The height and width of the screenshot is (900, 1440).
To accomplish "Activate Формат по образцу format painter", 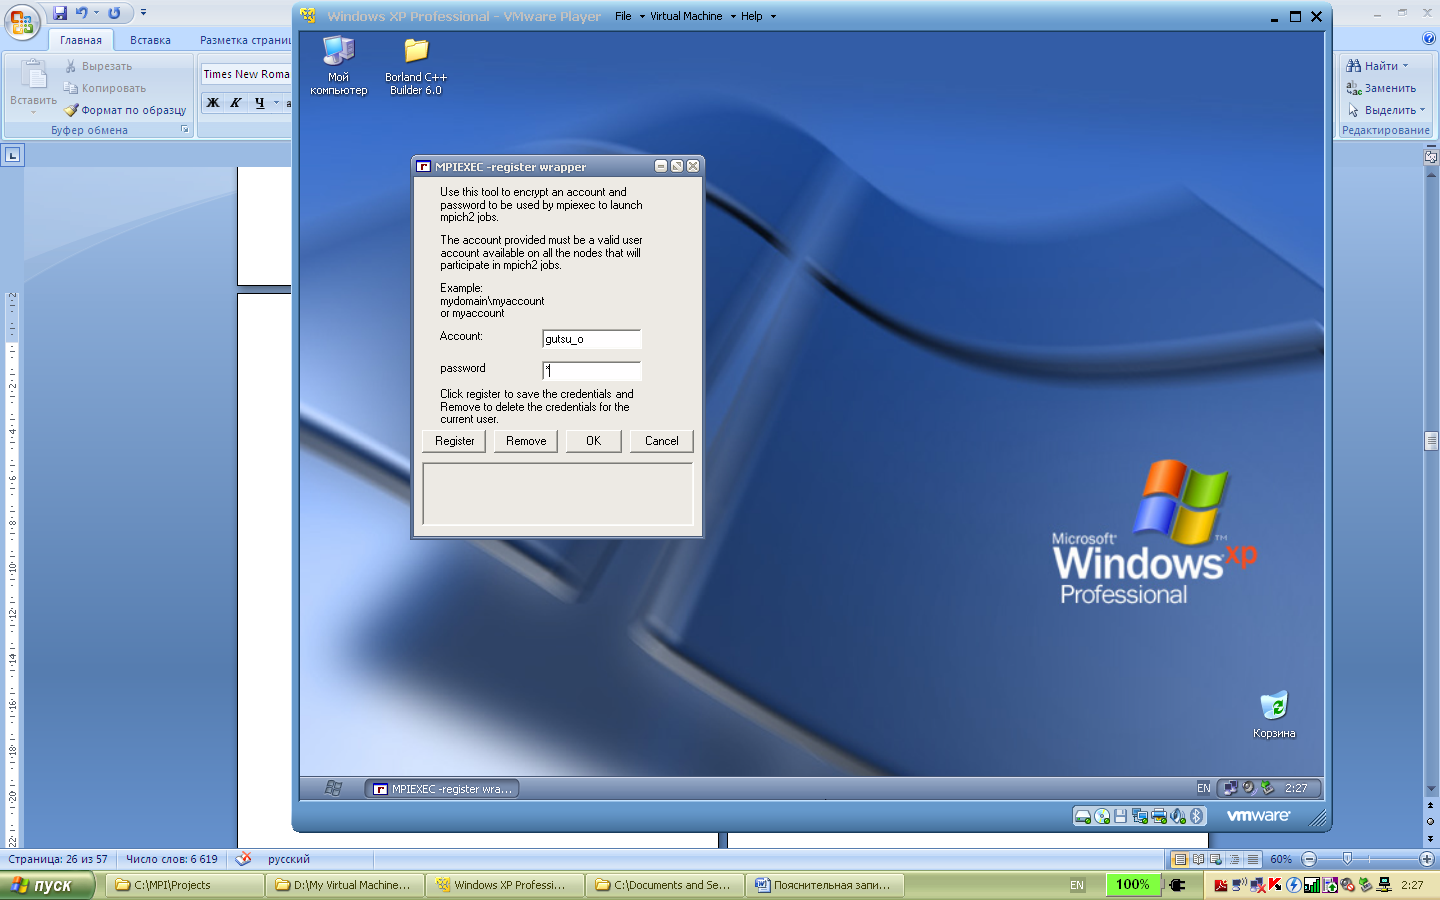I will point(125,110).
